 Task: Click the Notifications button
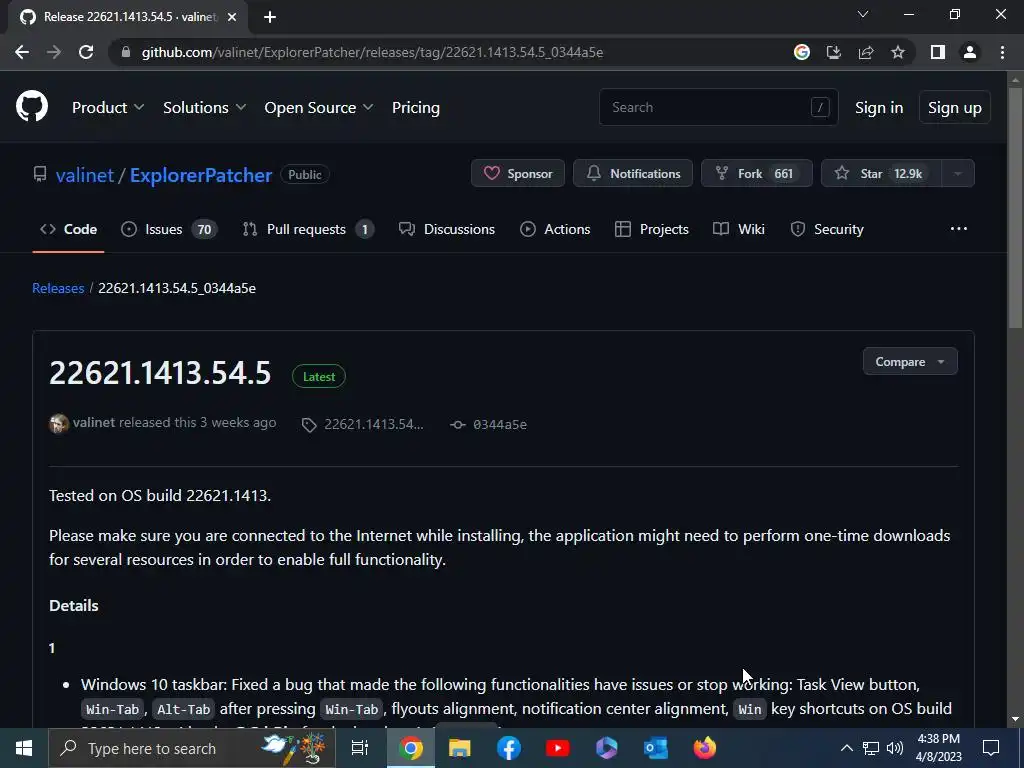(633, 174)
